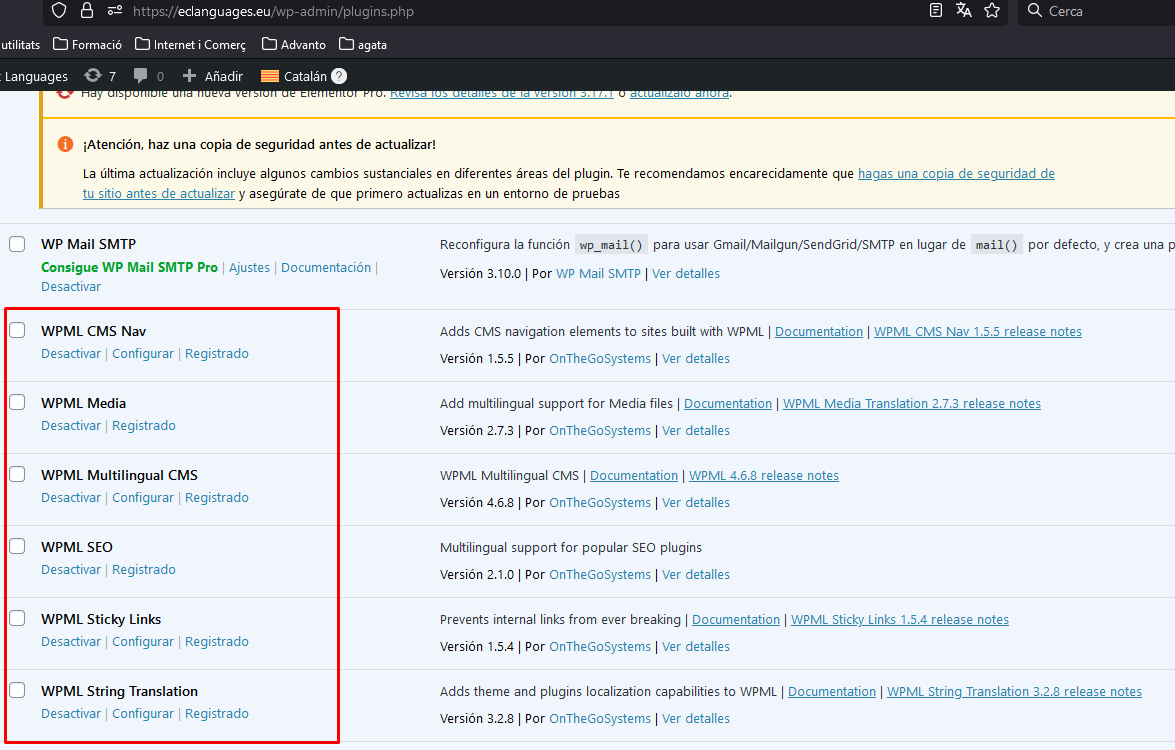Viewport: 1175px width, 750px height.
Task: Deactivate the WPML String Translation plugin
Action: tap(70, 713)
